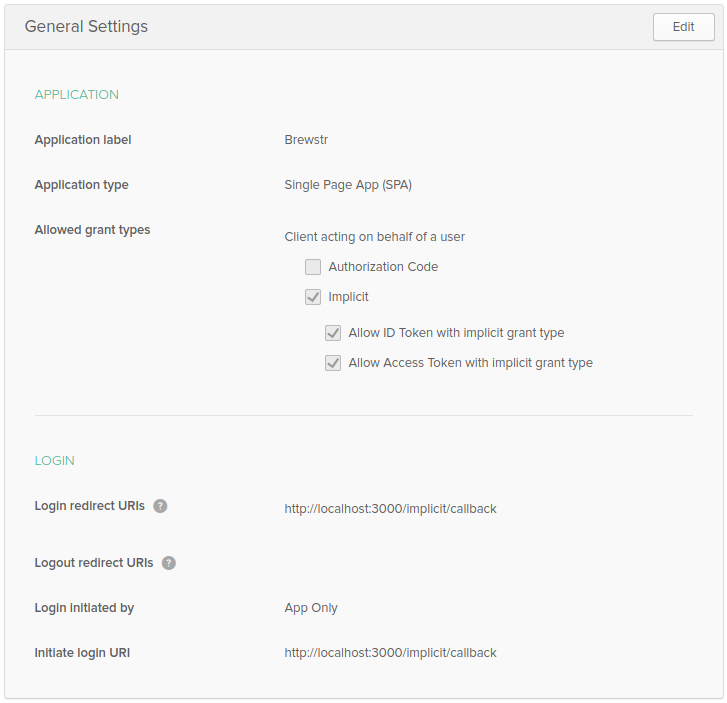Click the Initiate login URI callback URL
Image resolution: width=727 pixels, height=703 pixels.
pyautogui.click(x=390, y=653)
